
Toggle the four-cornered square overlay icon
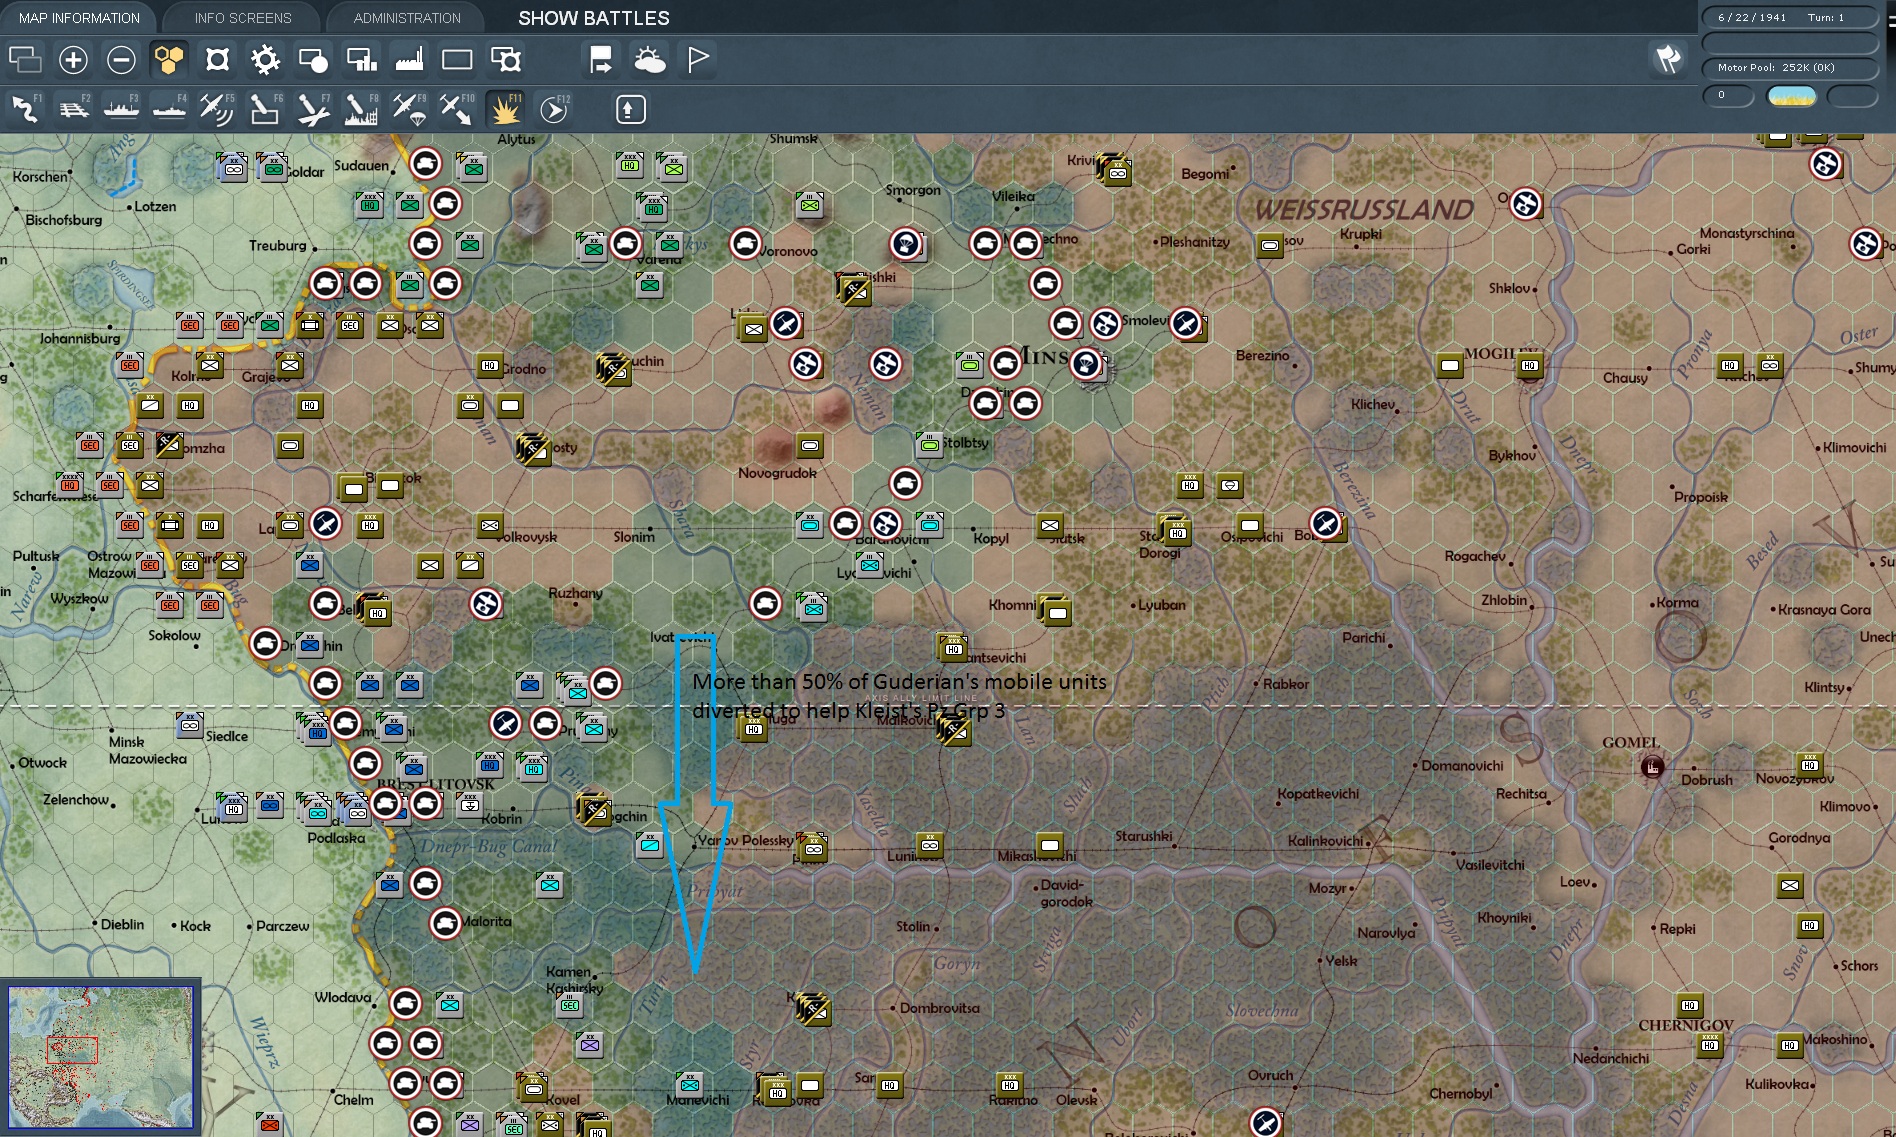pos(217,60)
